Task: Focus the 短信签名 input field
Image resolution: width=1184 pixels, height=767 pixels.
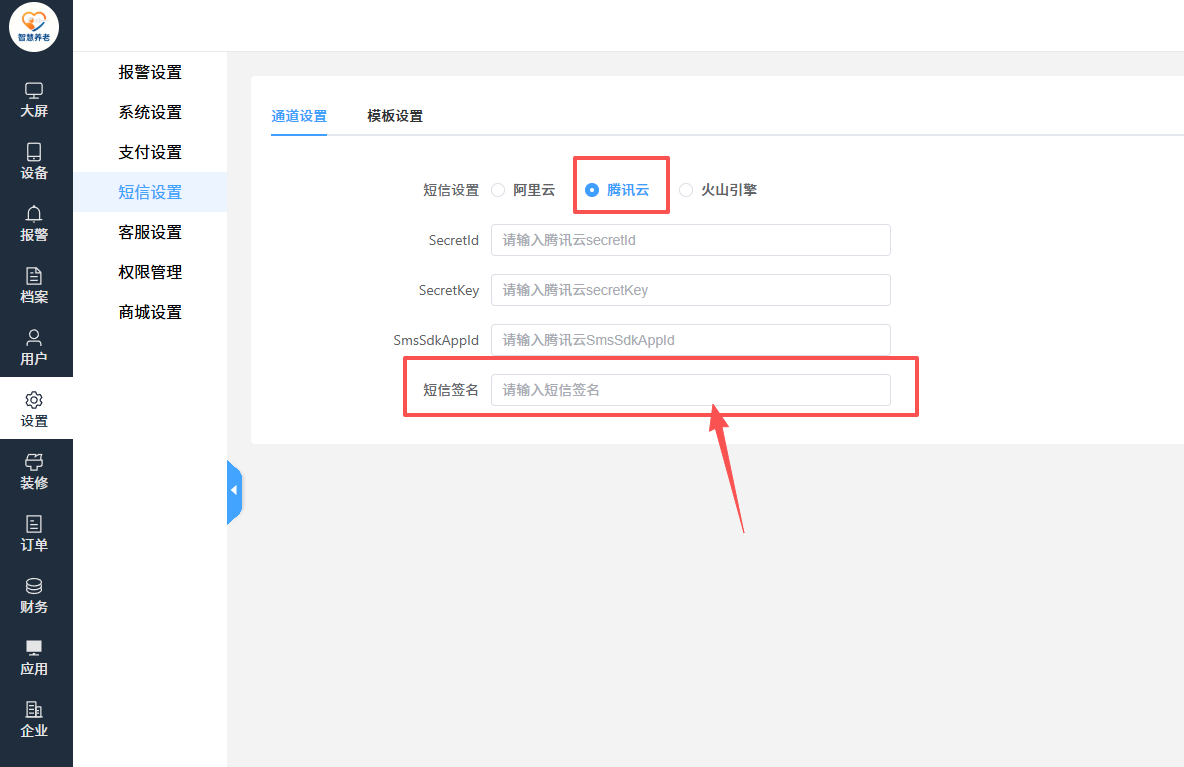Action: (x=691, y=390)
